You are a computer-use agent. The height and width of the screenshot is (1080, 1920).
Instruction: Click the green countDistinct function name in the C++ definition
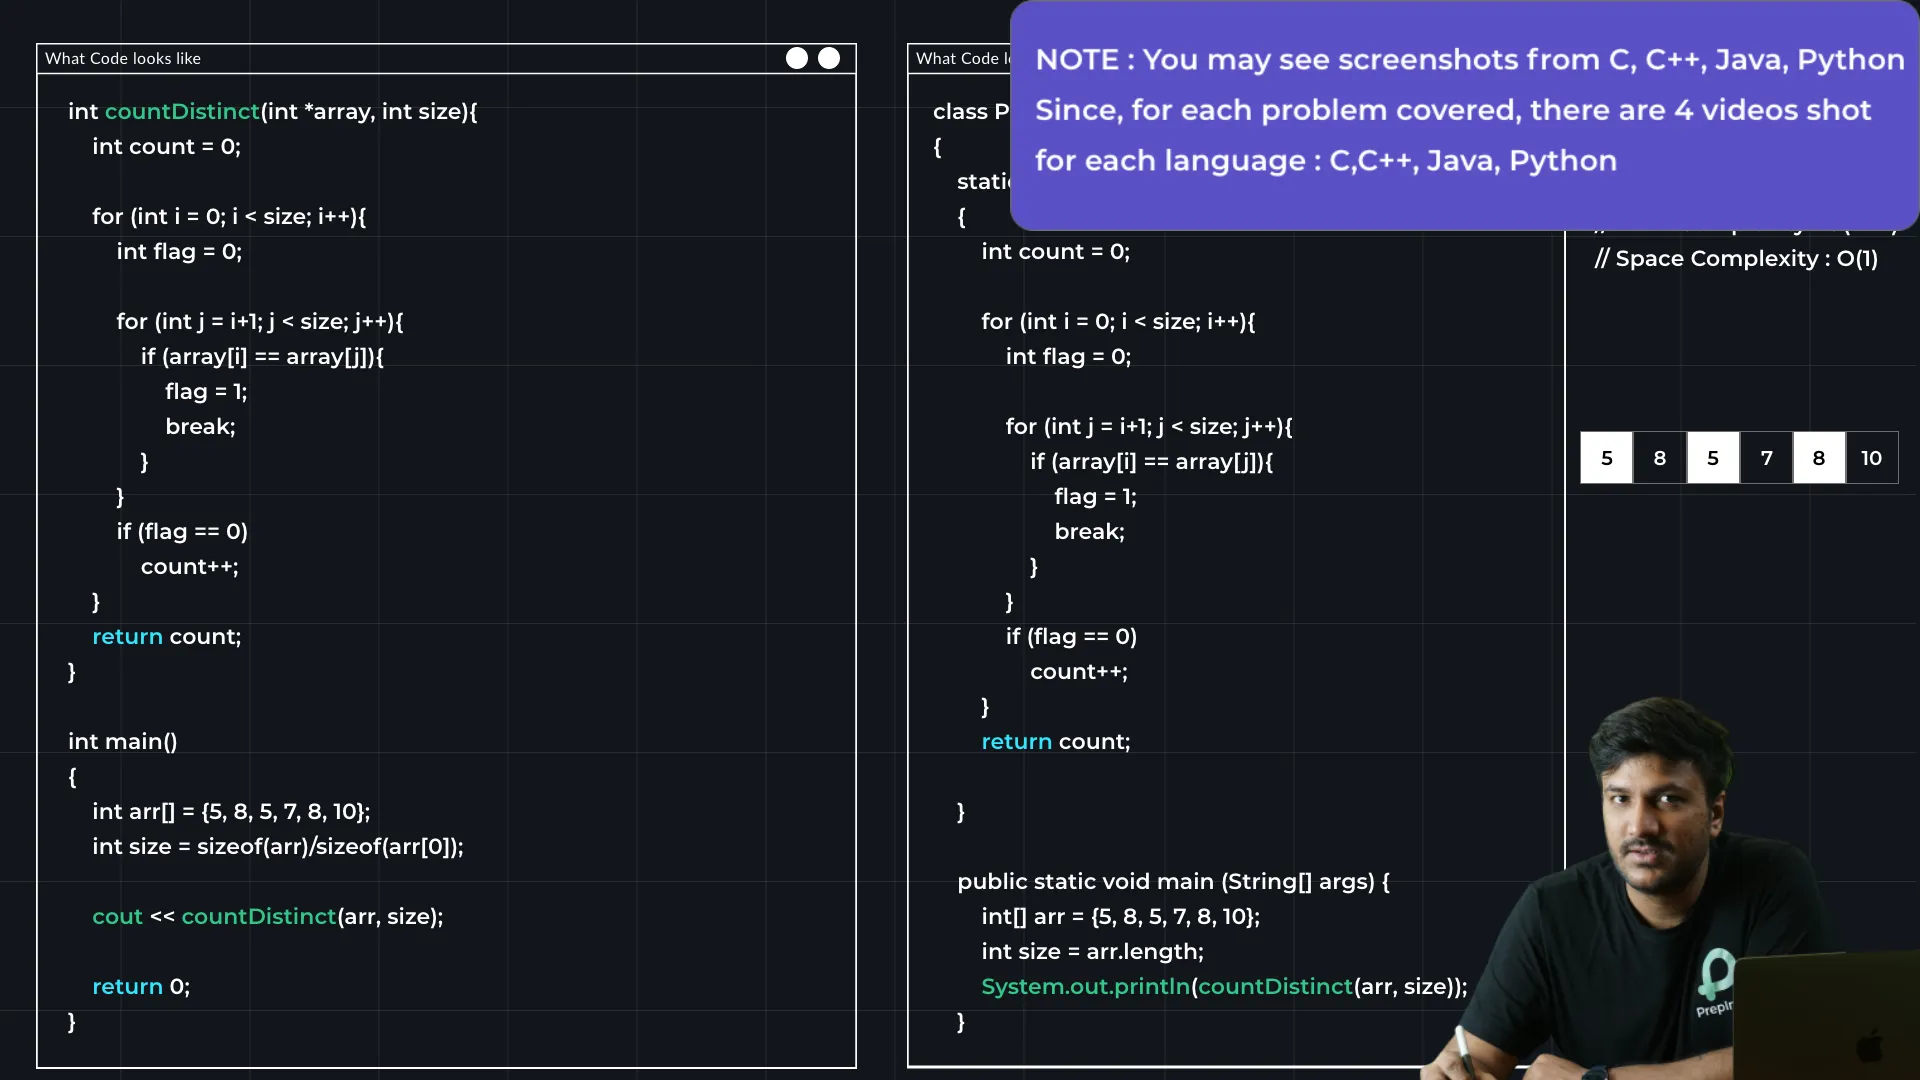[182, 111]
